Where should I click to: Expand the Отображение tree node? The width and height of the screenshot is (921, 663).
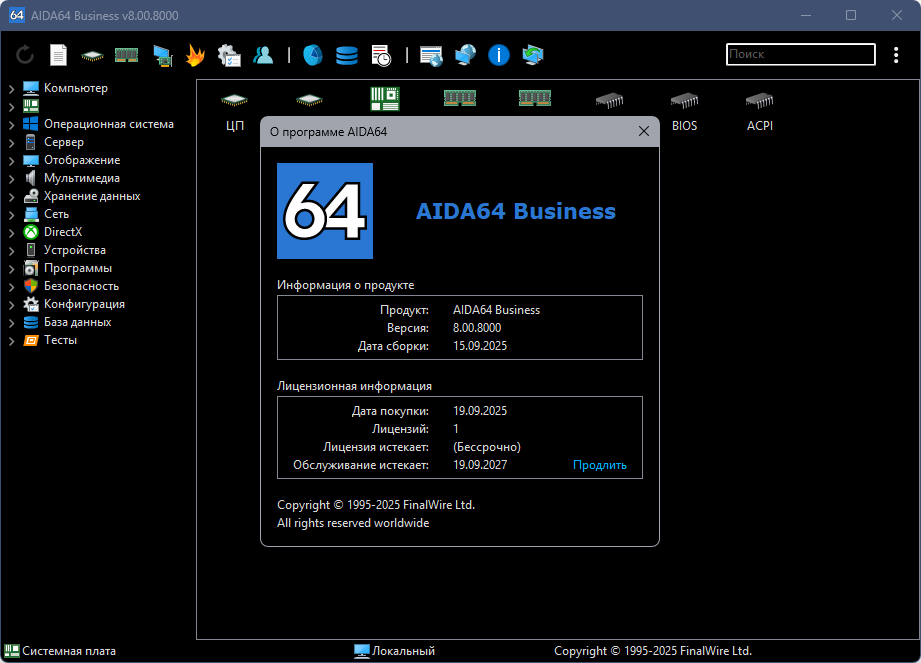tap(11, 161)
